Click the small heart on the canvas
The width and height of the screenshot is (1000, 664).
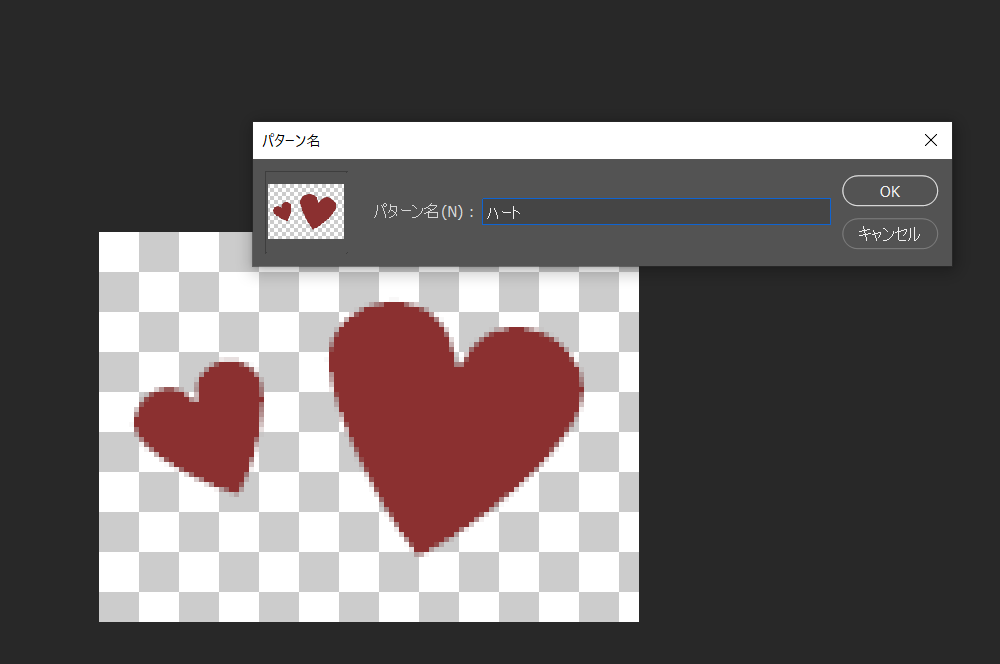point(200,426)
